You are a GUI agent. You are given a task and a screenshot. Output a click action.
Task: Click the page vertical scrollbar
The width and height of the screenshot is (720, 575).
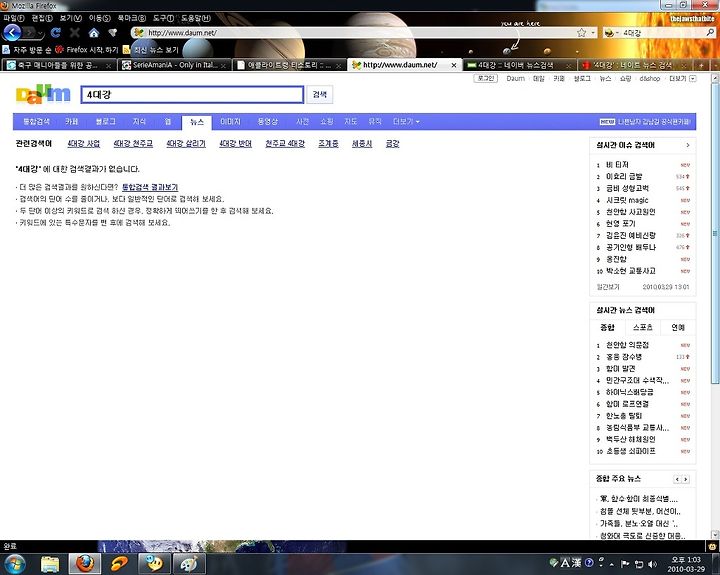(715, 234)
